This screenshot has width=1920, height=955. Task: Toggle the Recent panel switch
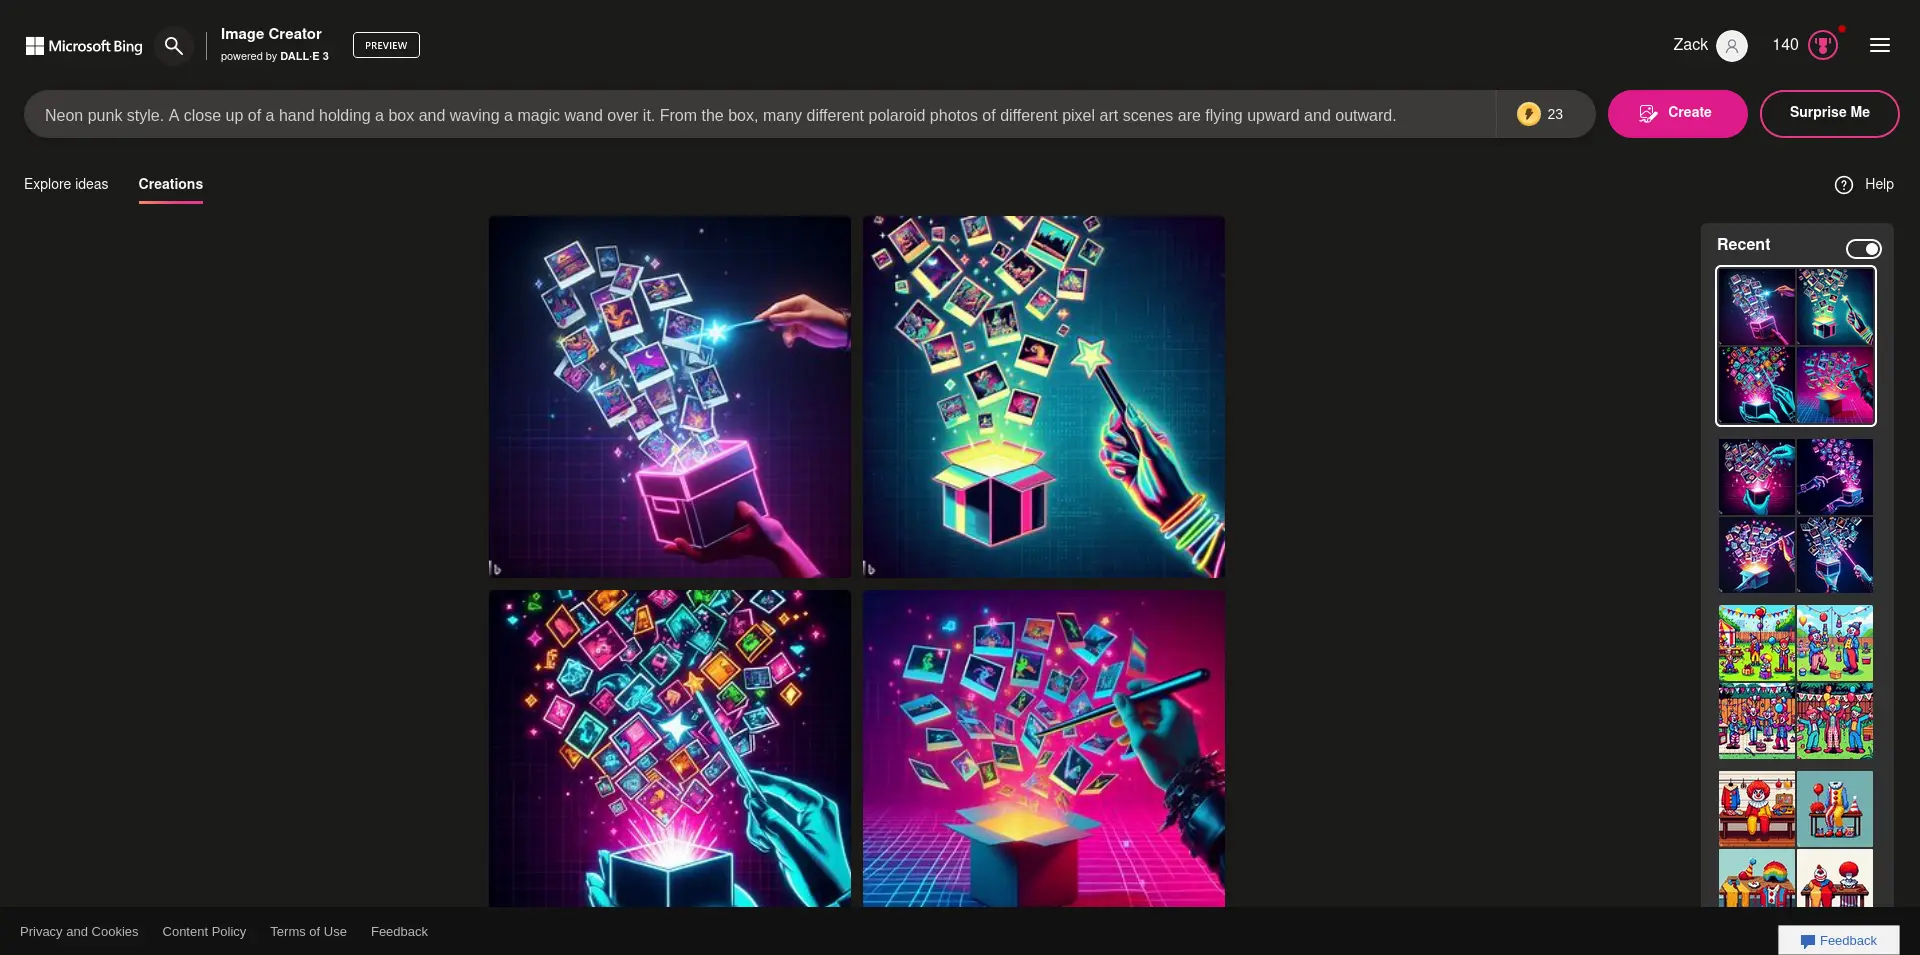pos(1863,249)
